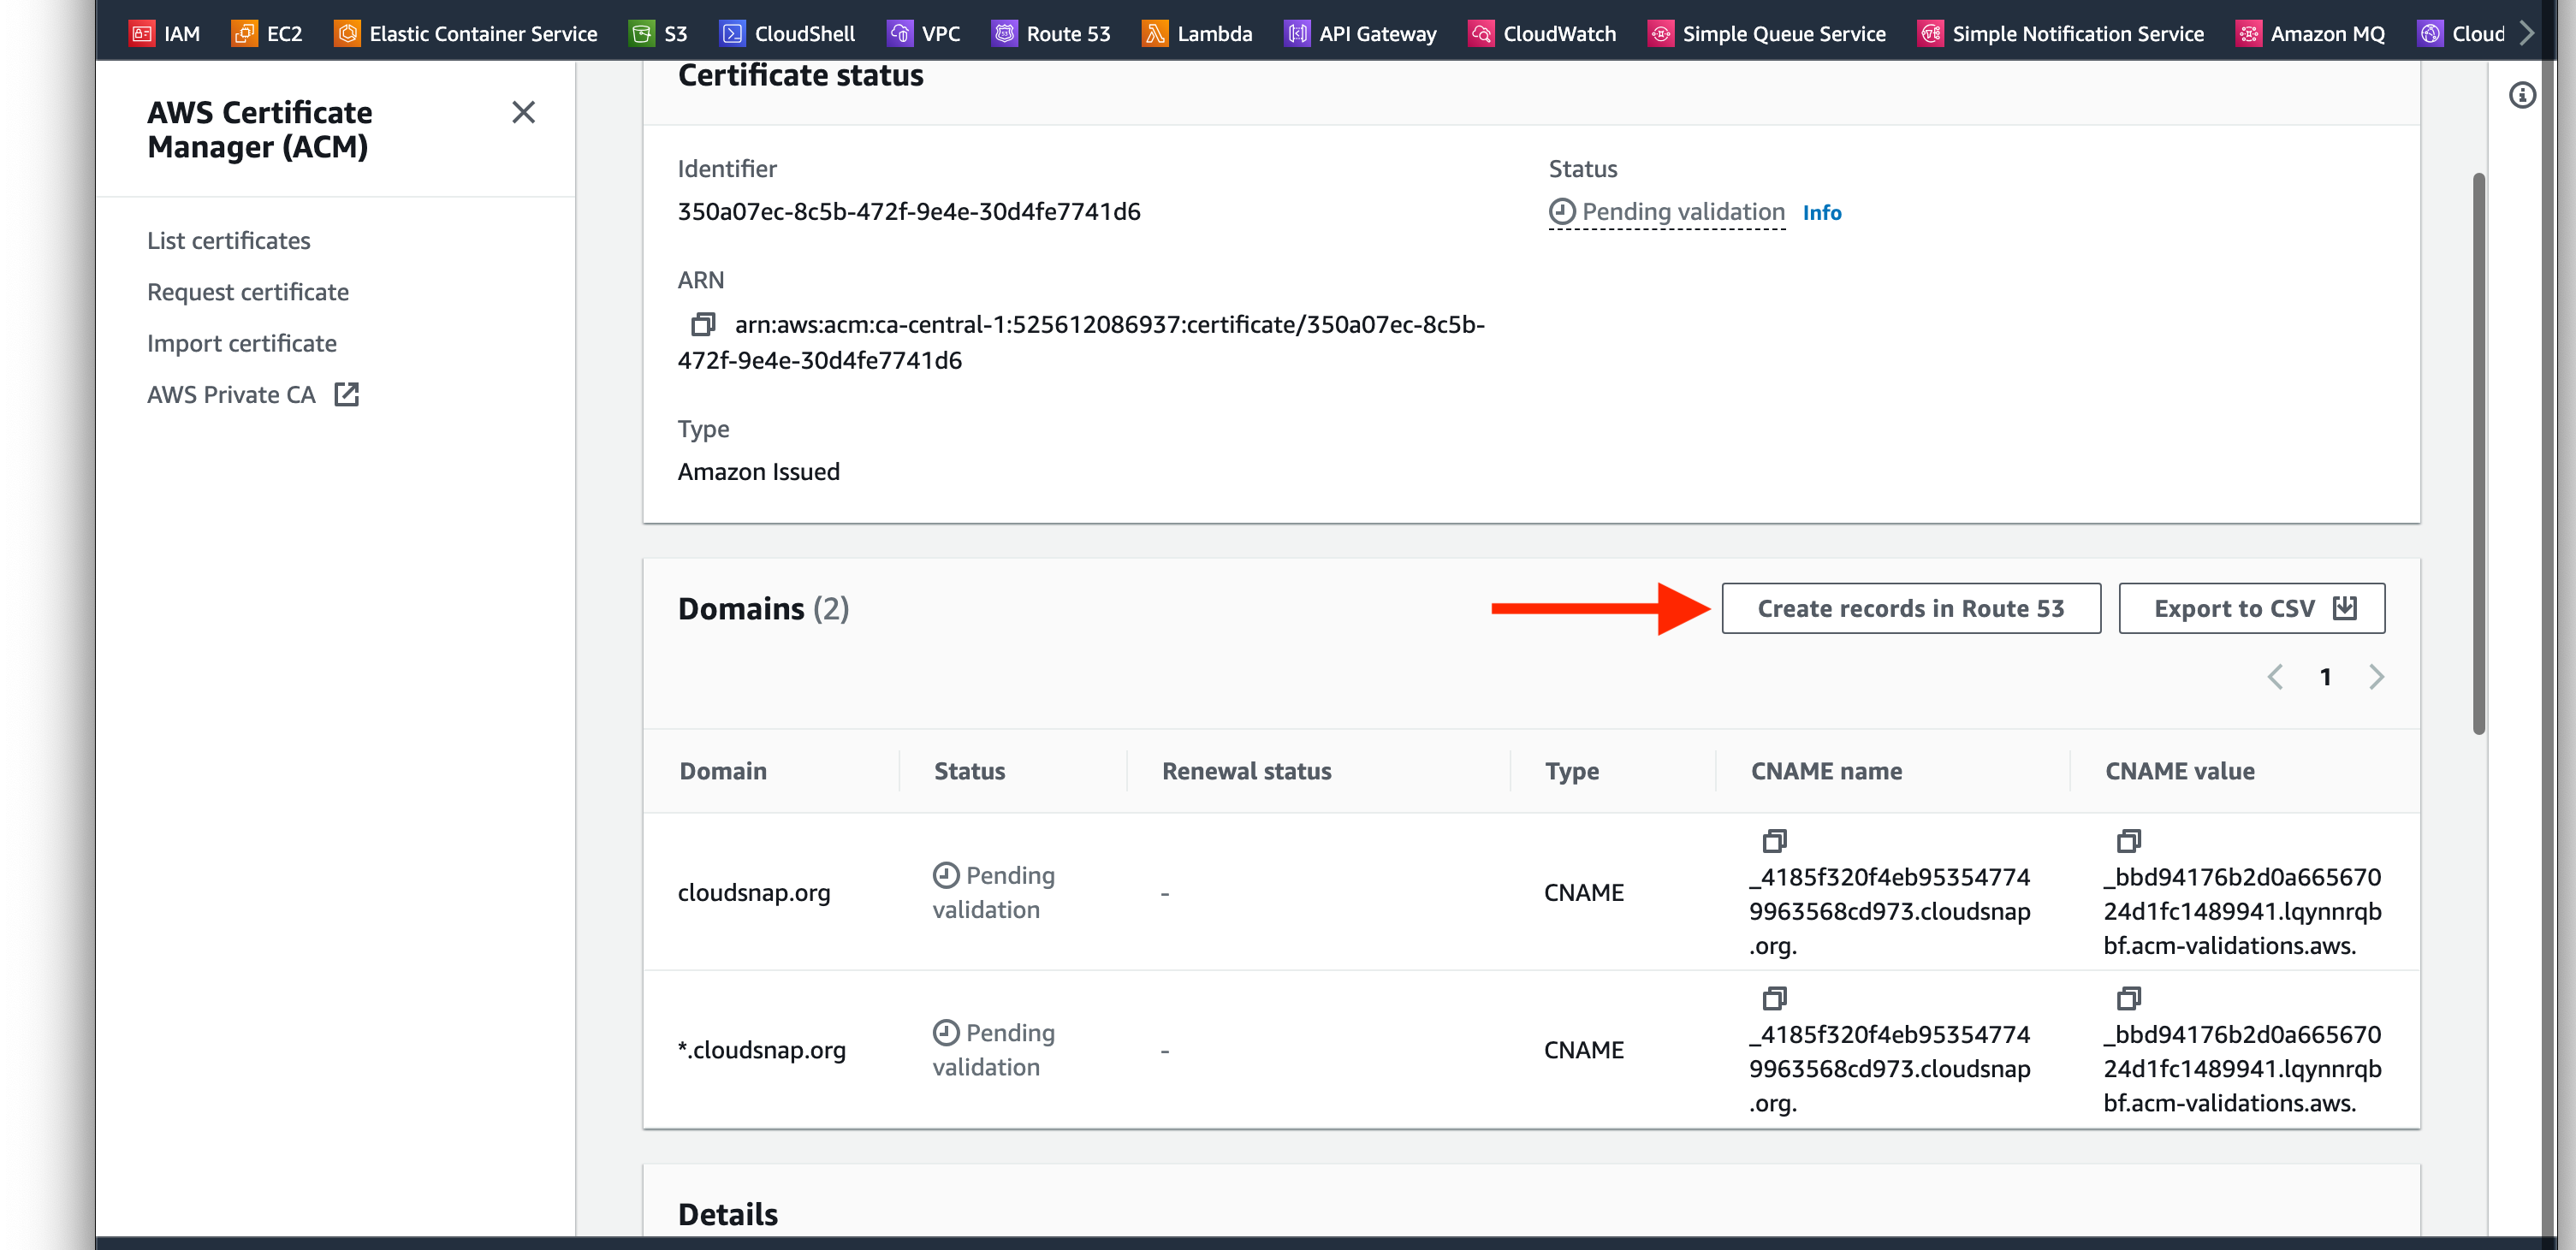Click the cloudsnap.org domain cell

pos(754,892)
